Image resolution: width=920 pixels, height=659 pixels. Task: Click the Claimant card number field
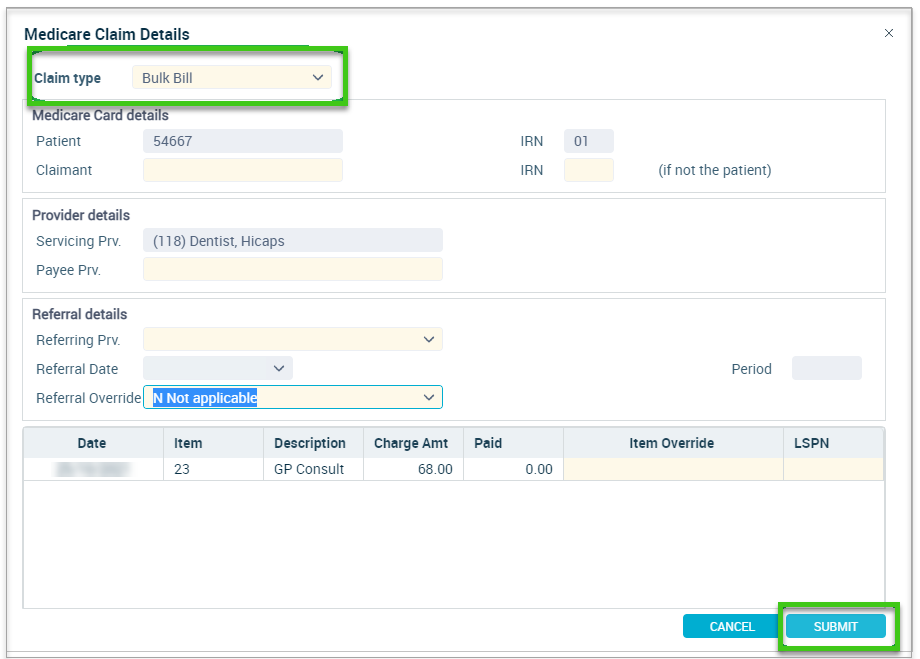point(243,170)
